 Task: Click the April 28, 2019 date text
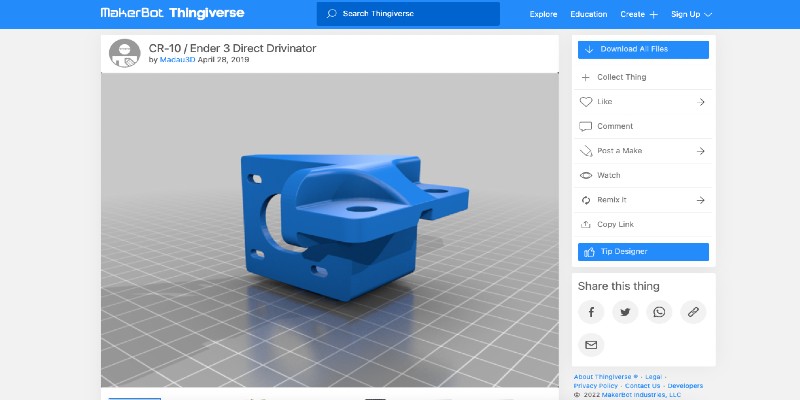[223, 60]
